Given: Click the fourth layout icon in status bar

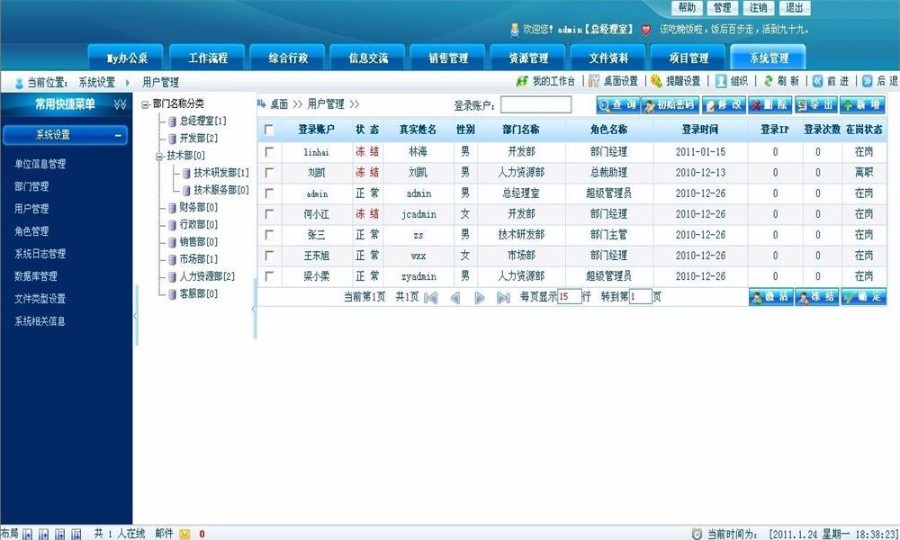Looking at the screenshot, I should point(76,534).
